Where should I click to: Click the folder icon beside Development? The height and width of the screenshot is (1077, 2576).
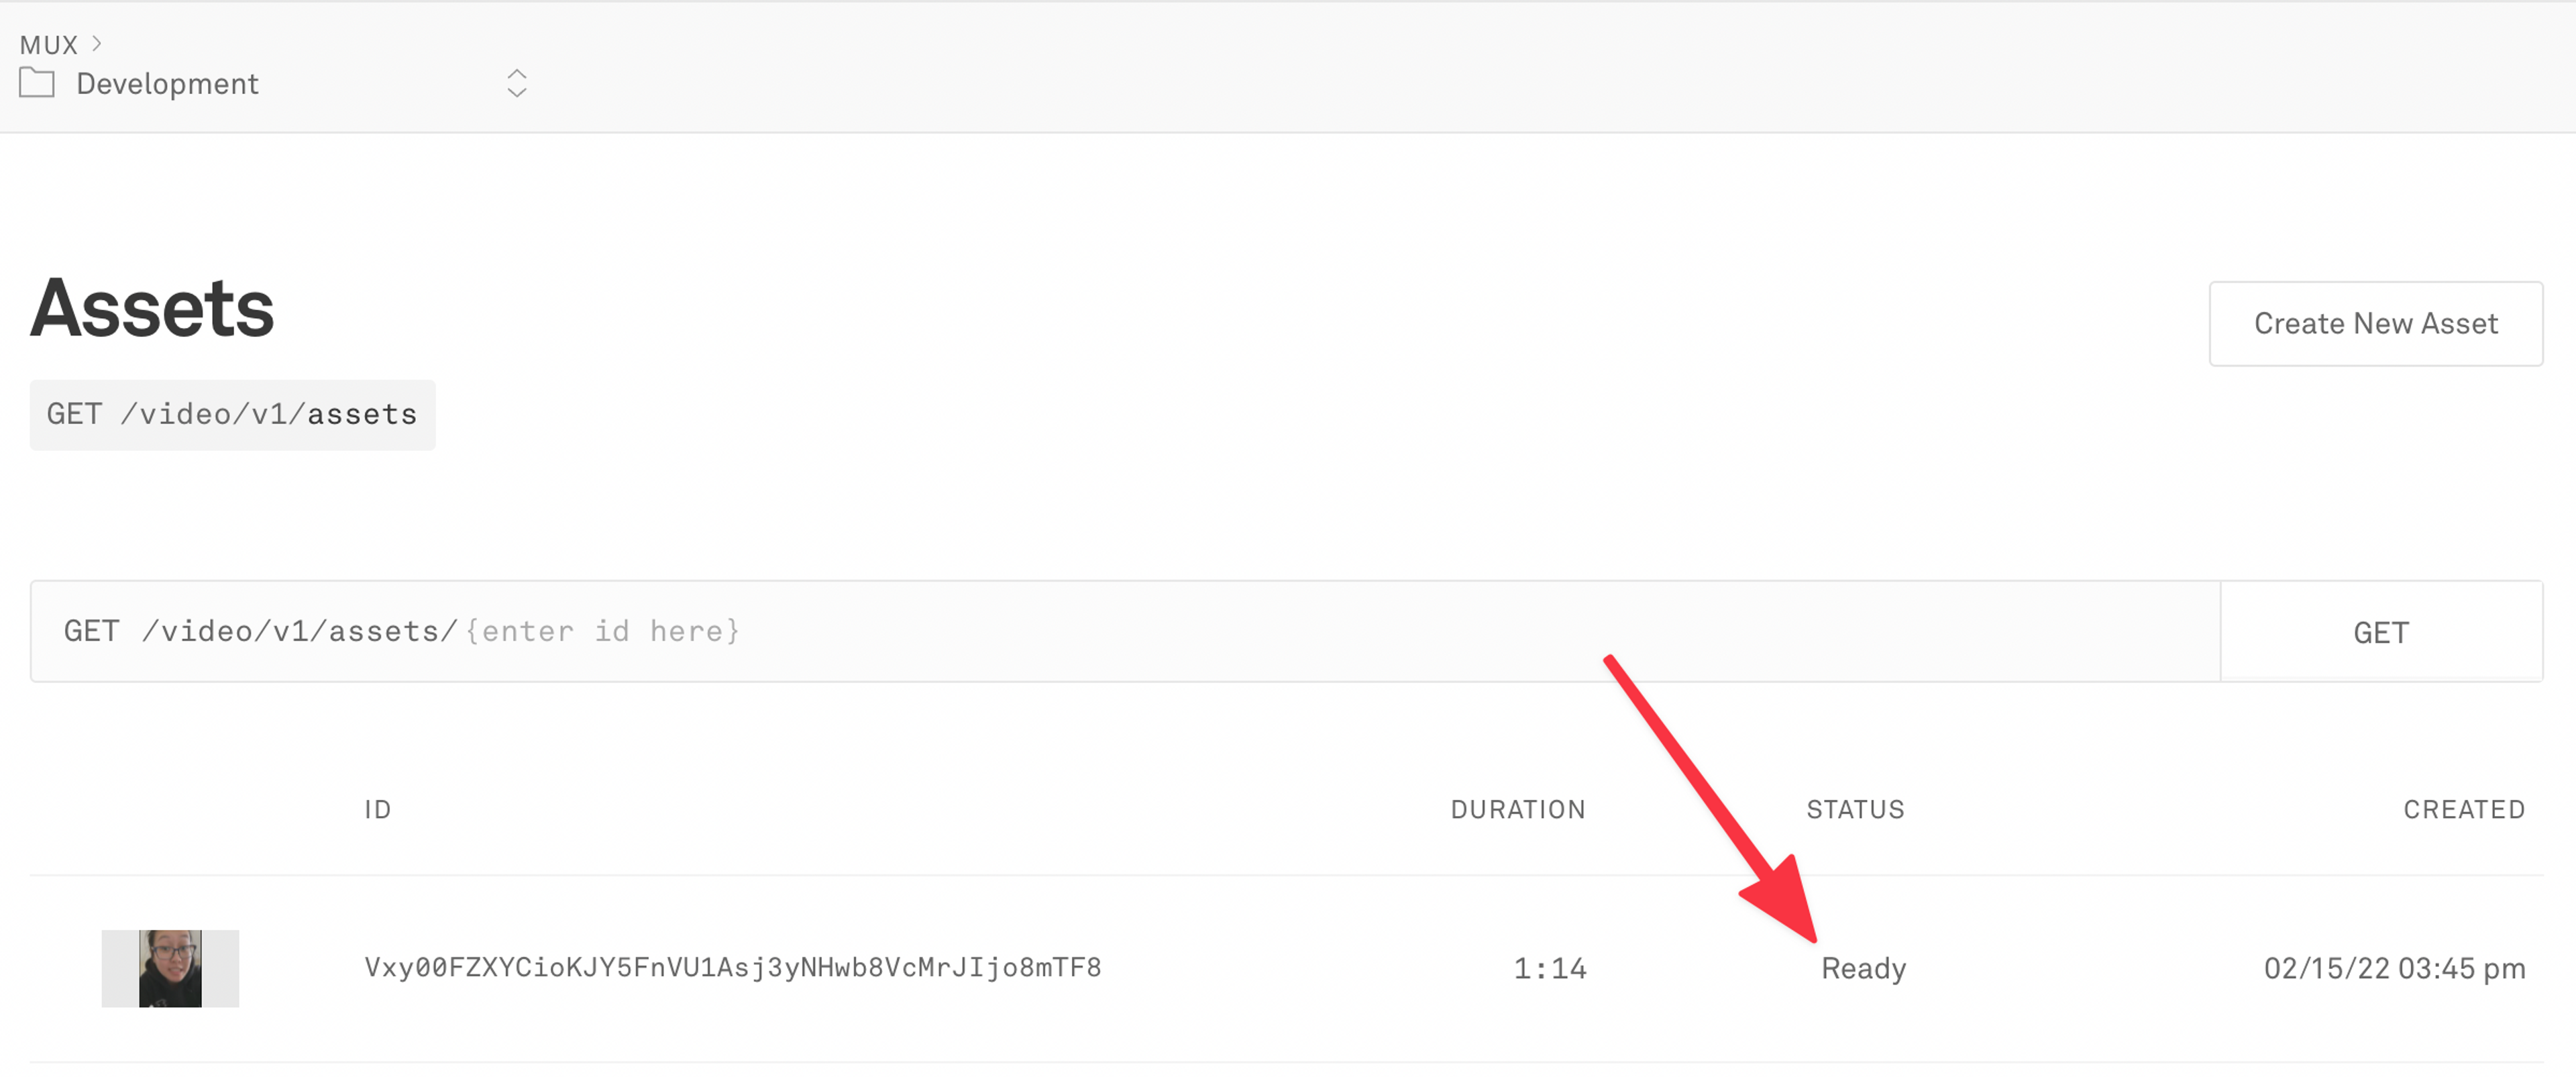click(x=37, y=83)
